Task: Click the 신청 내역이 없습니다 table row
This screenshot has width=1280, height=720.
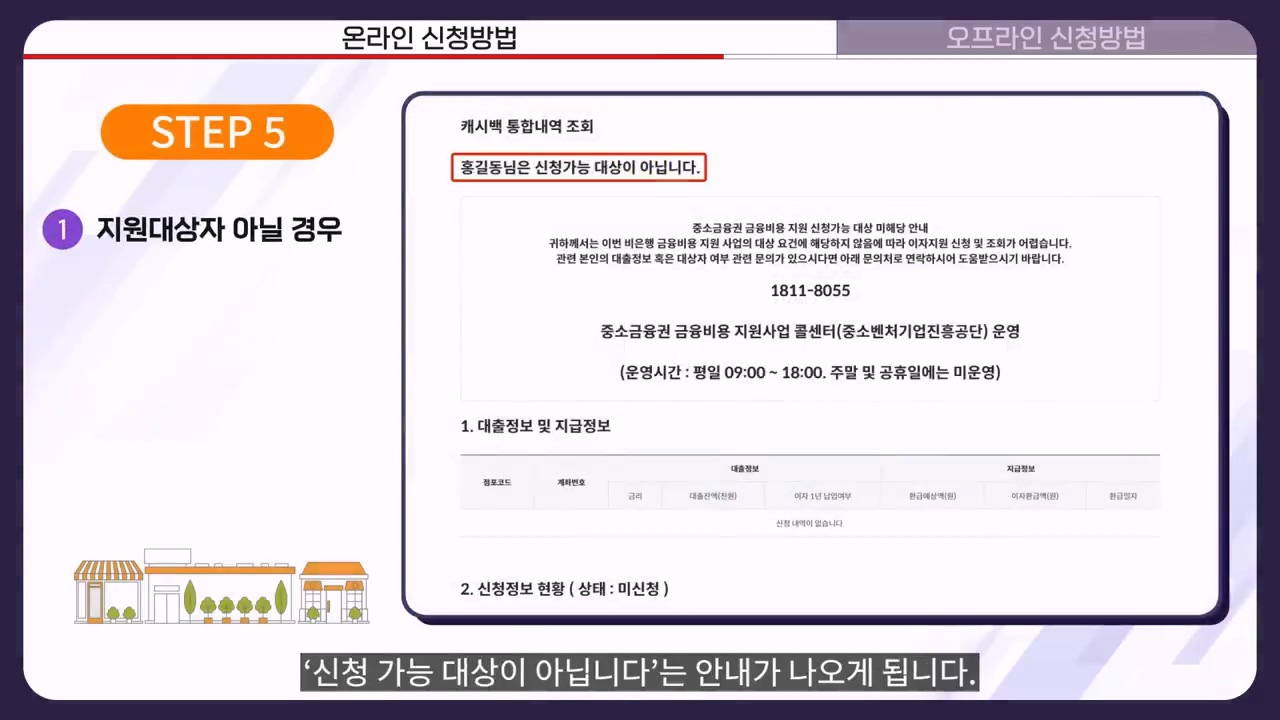Action: [x=810, y=522]
